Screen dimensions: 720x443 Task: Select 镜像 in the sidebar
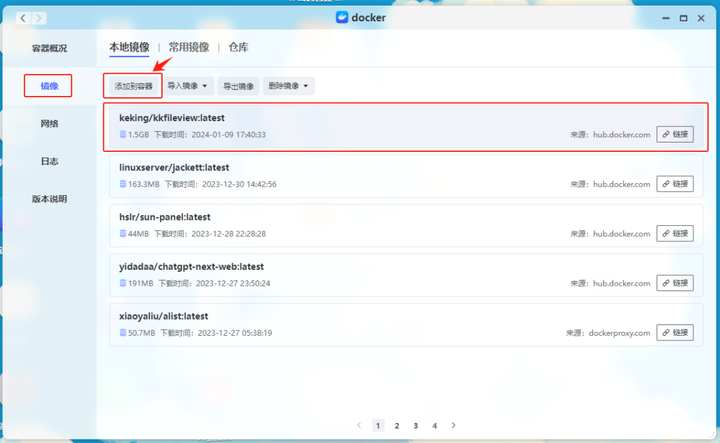click(x=49, y=86)
